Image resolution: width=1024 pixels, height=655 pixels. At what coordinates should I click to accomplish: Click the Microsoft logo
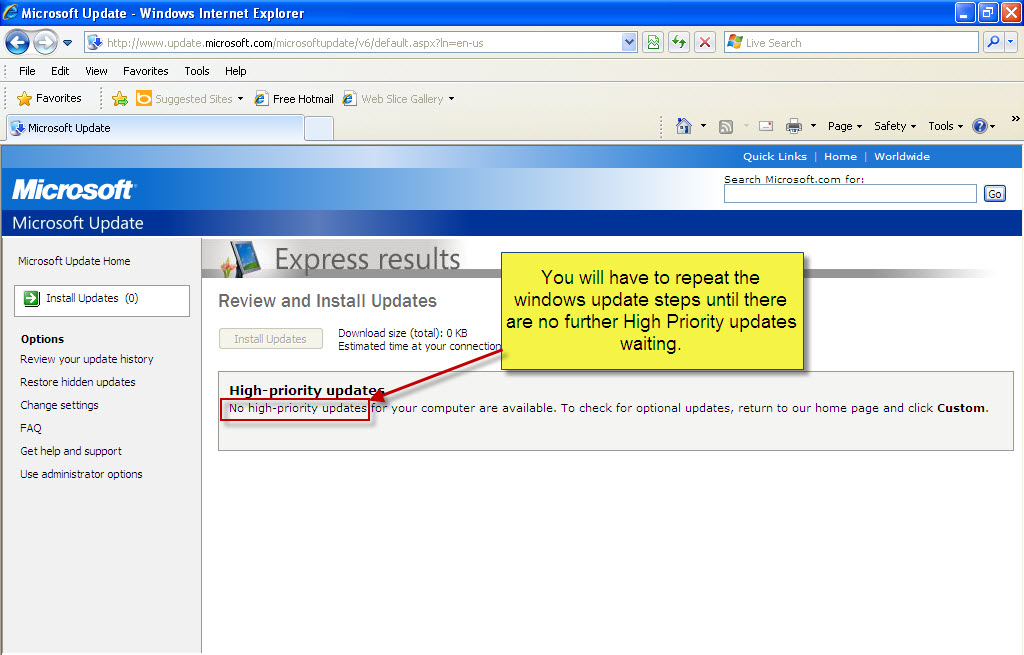[x=73, y=190]
